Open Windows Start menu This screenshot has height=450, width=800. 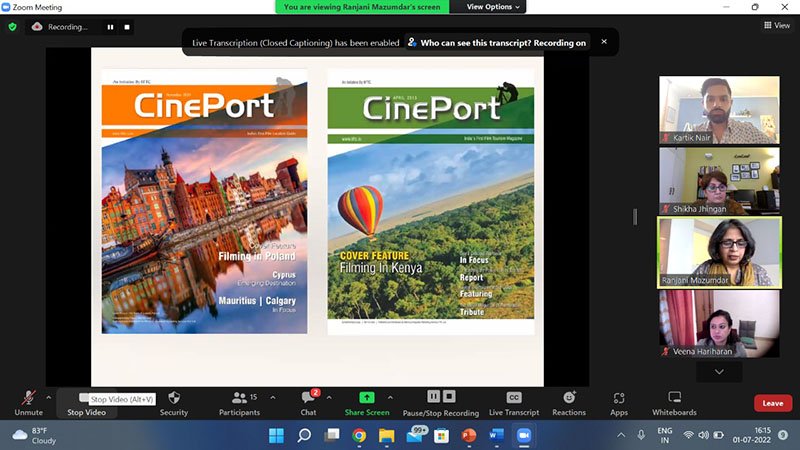click(x=276, y=435)
